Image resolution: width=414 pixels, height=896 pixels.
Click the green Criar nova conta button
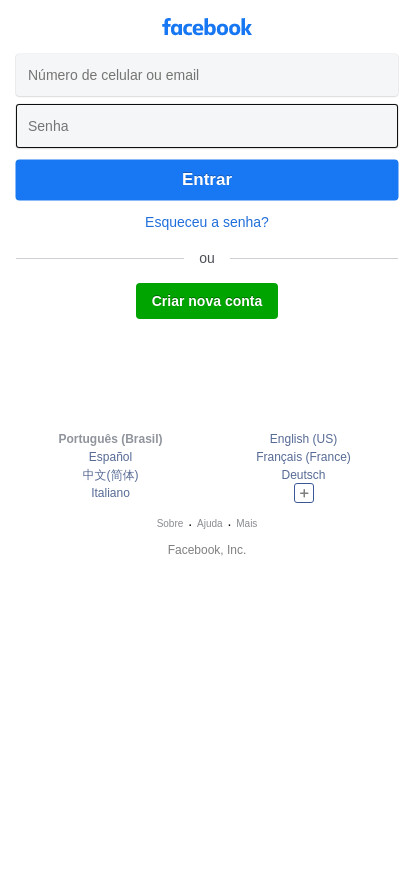pyautogui.click(x=207, y=301)
